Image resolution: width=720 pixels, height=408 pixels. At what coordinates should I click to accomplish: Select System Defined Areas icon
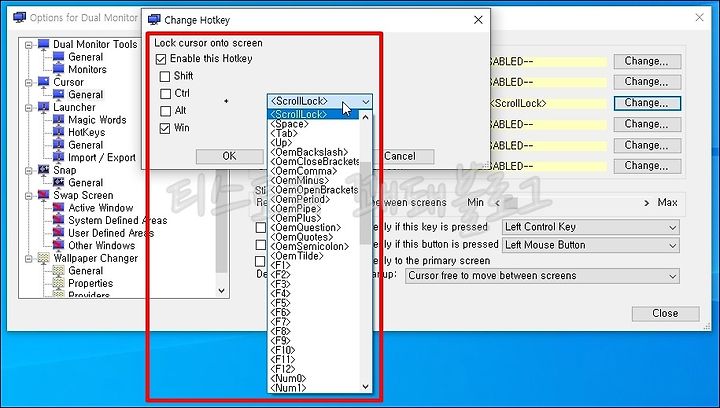[x=59, y=220]
